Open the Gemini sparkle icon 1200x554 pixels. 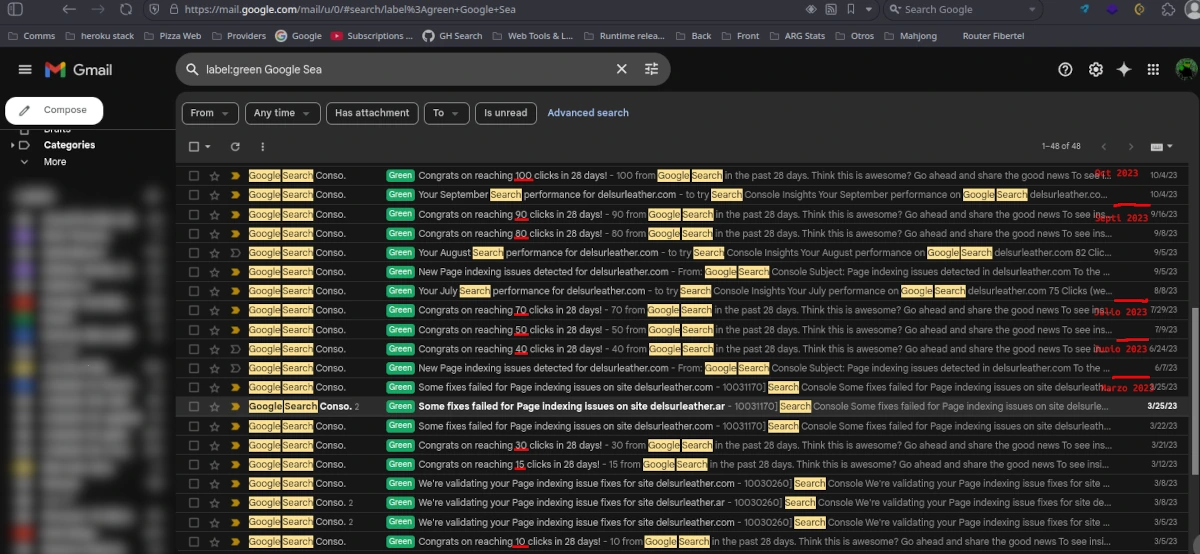[1124, 70]
